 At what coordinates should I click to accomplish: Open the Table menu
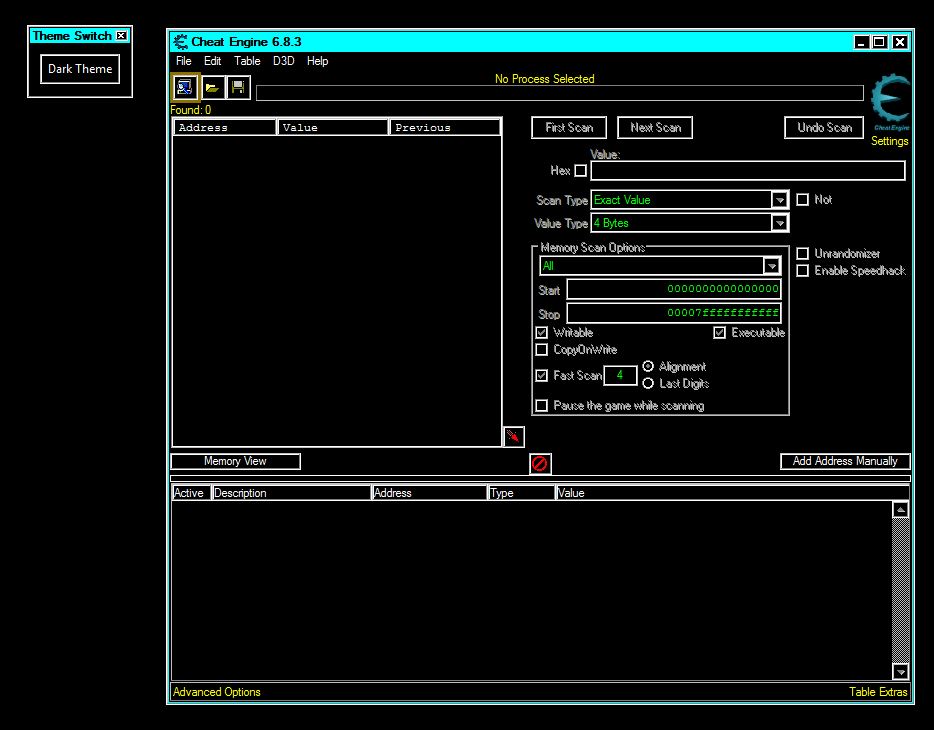pos(247,61)
